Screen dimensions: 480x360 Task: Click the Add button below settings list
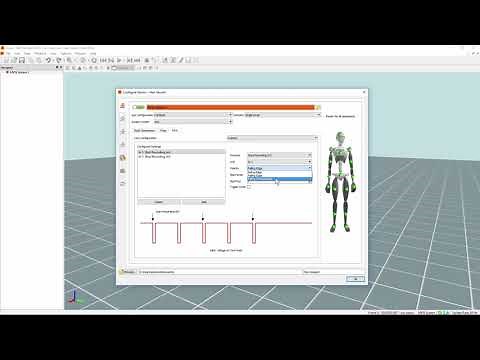(204, 202)
